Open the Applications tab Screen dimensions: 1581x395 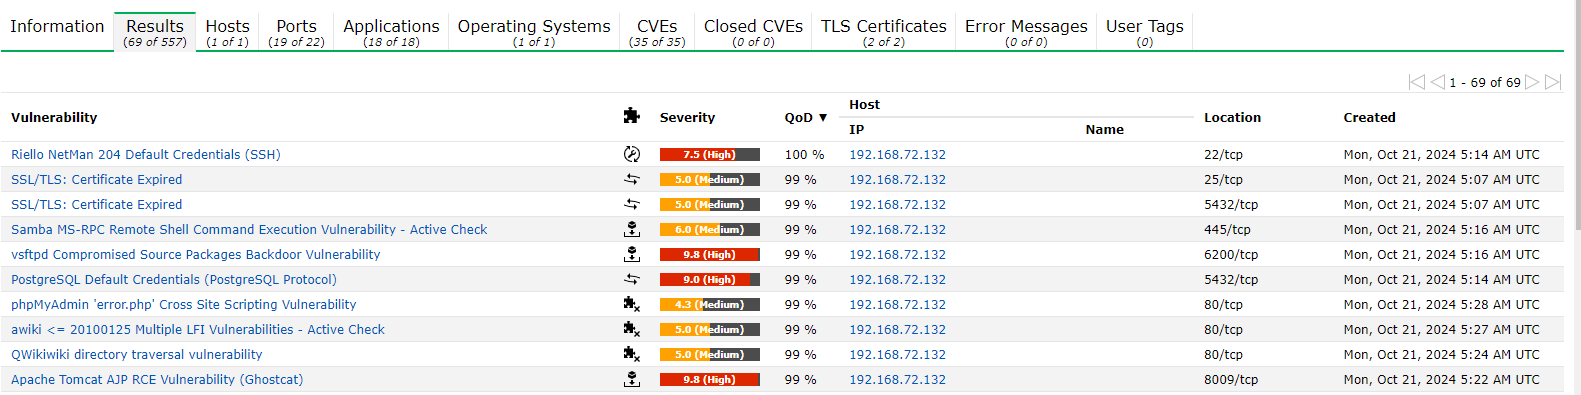391,32
